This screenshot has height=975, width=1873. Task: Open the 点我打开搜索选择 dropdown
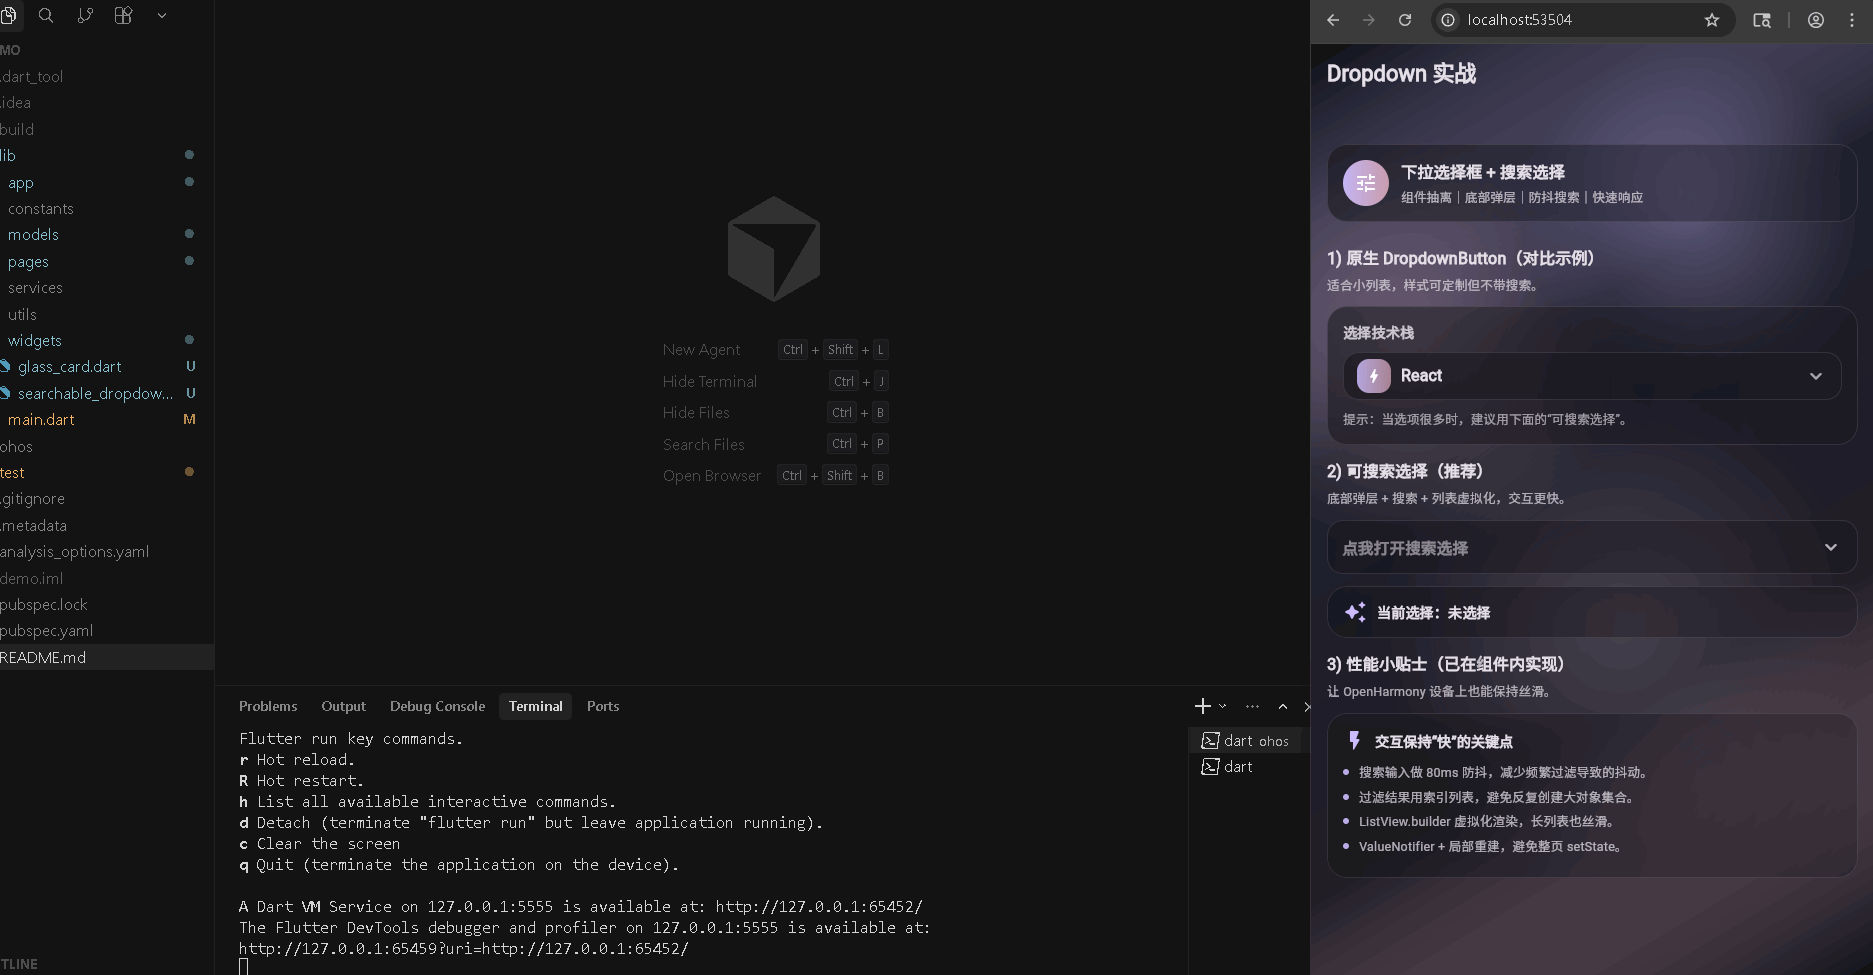point(1592,547)
